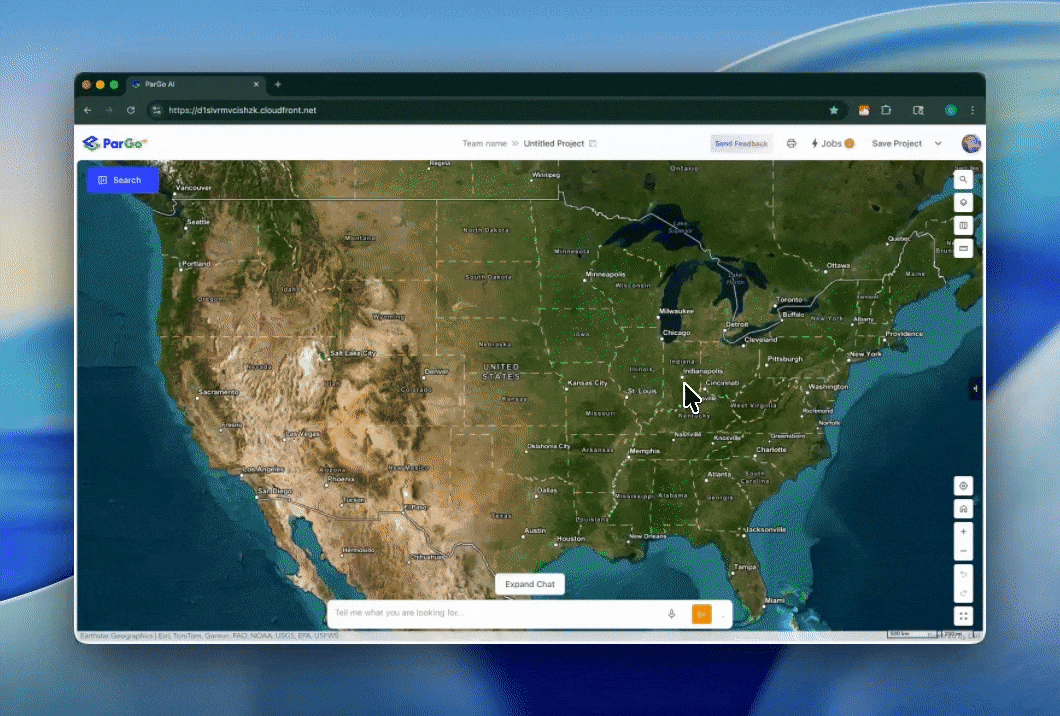Select the layers diamond icon below search
Screen dimensions: 1060x716
tap(963, 202)
